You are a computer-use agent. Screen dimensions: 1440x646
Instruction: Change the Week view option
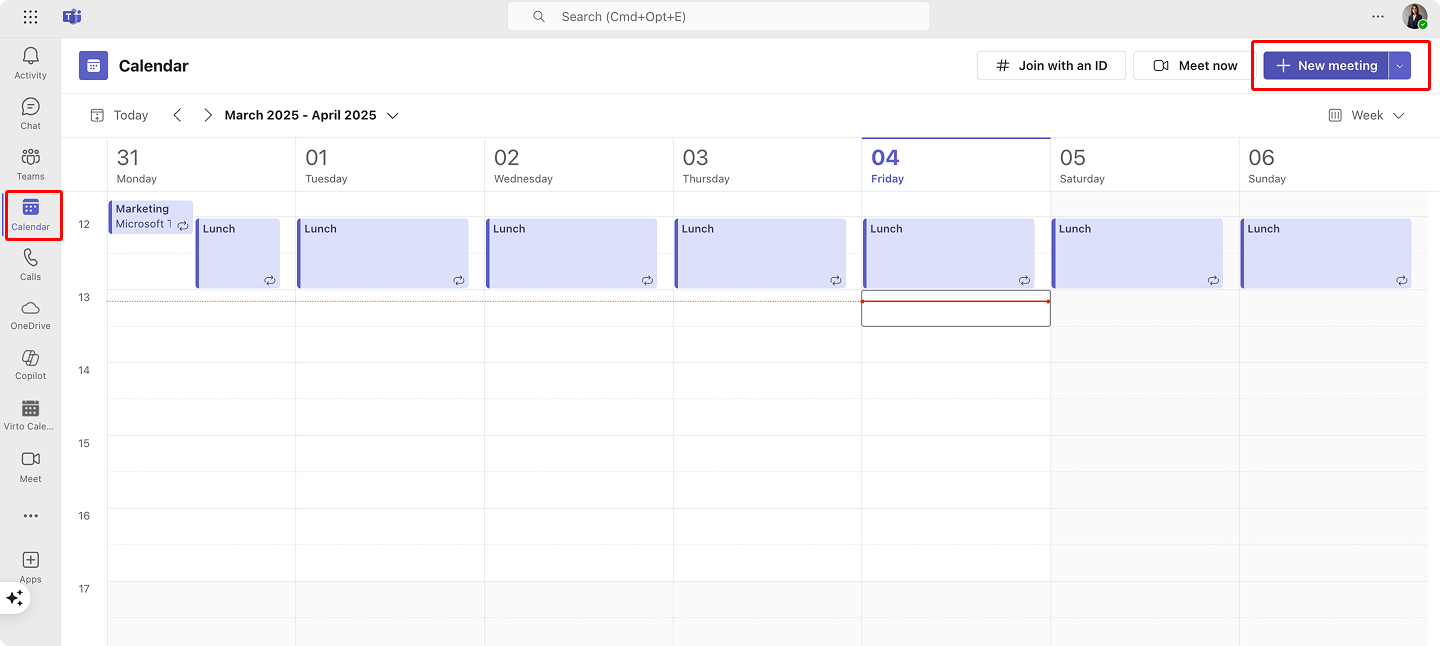(x=1366, y=115)
